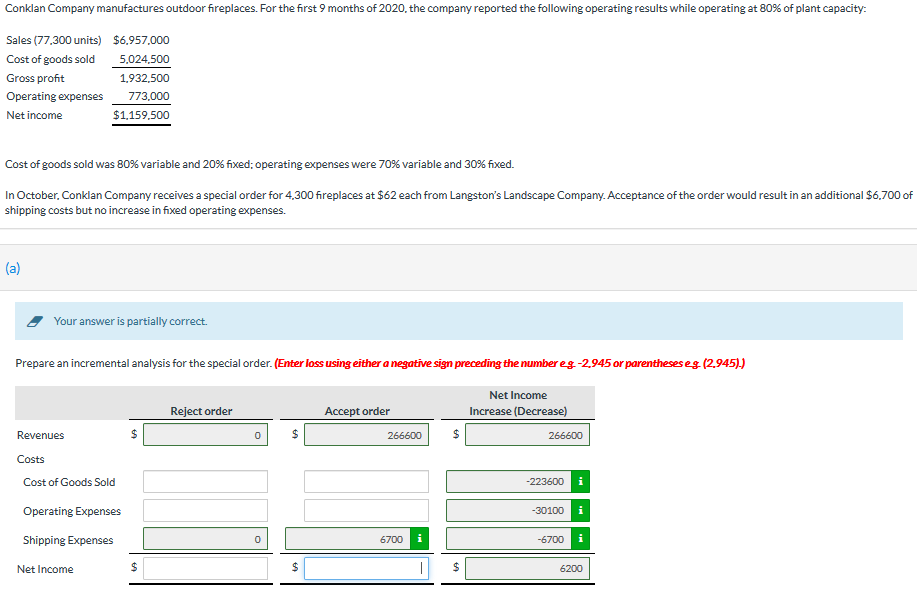Click info icon next to -223600 value
This screenshot has height=601, width=917.
pyautogui.click(x=580, y=481)
